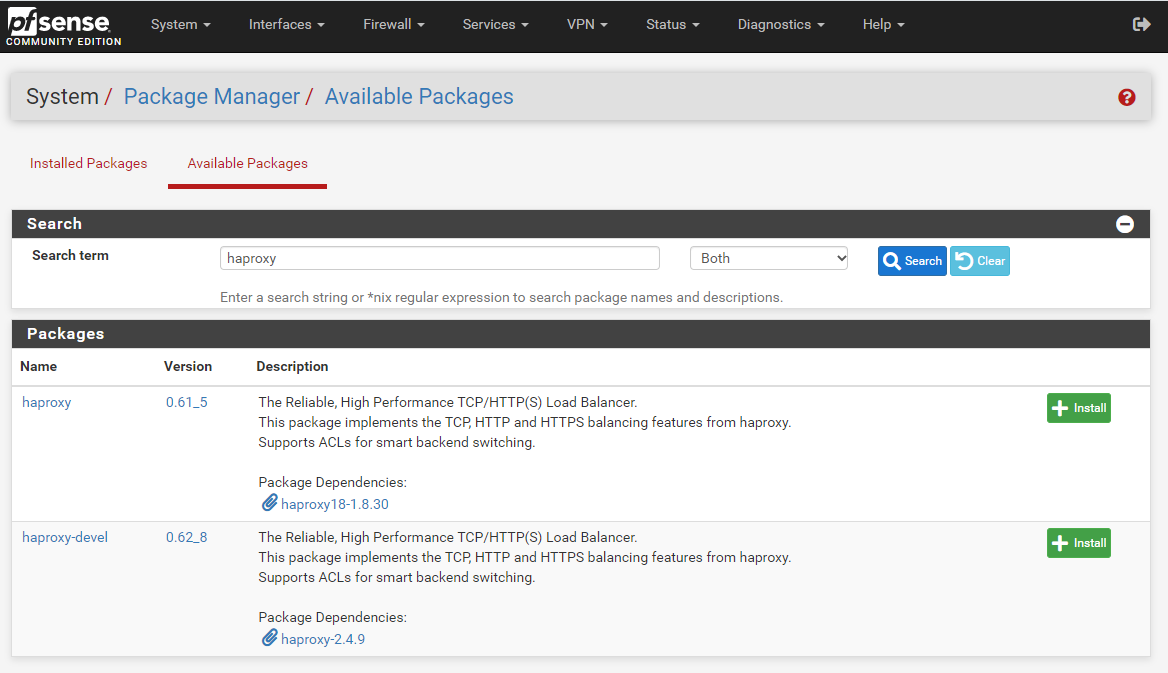1168x673 pixels.
Task: Click the Packages panel heading
Action: click(x=66, y=334)
